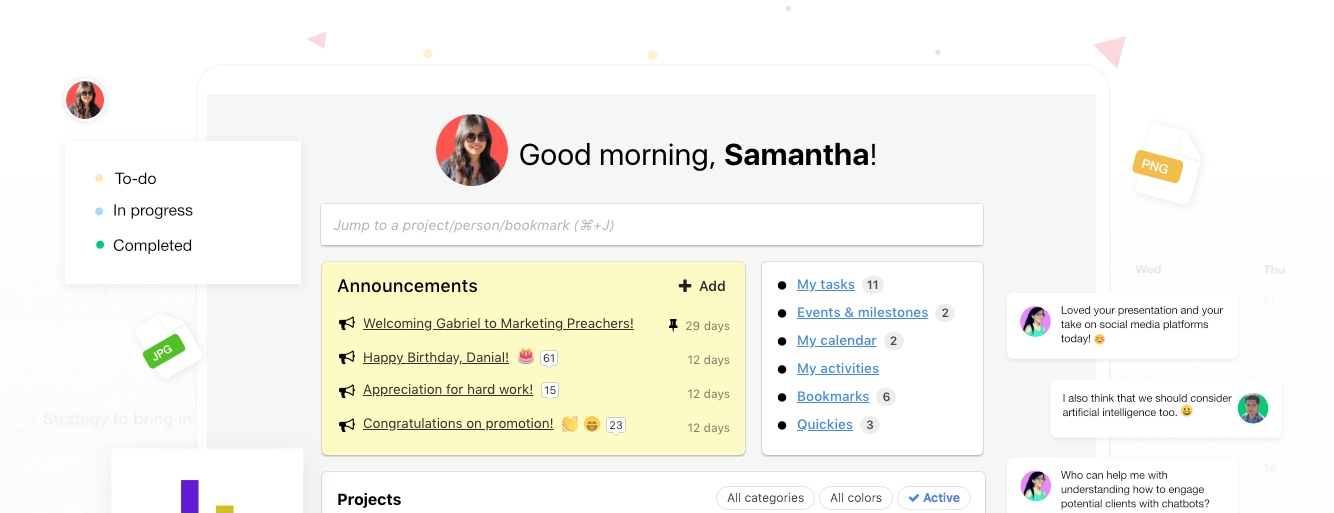The image size is (1334, 513).
Task: Open the 15 comments bubble on Appreciation announcement
Action: tap(550, 390)
